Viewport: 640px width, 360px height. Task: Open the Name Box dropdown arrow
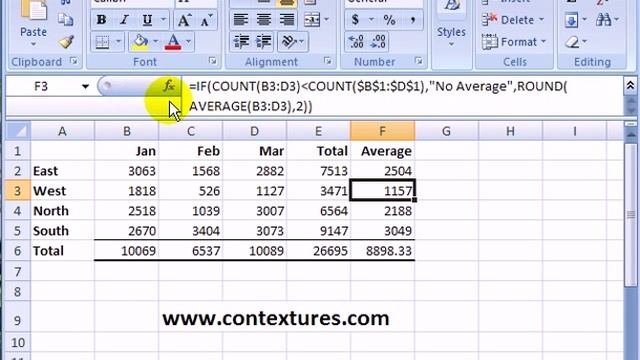point(85,87)
